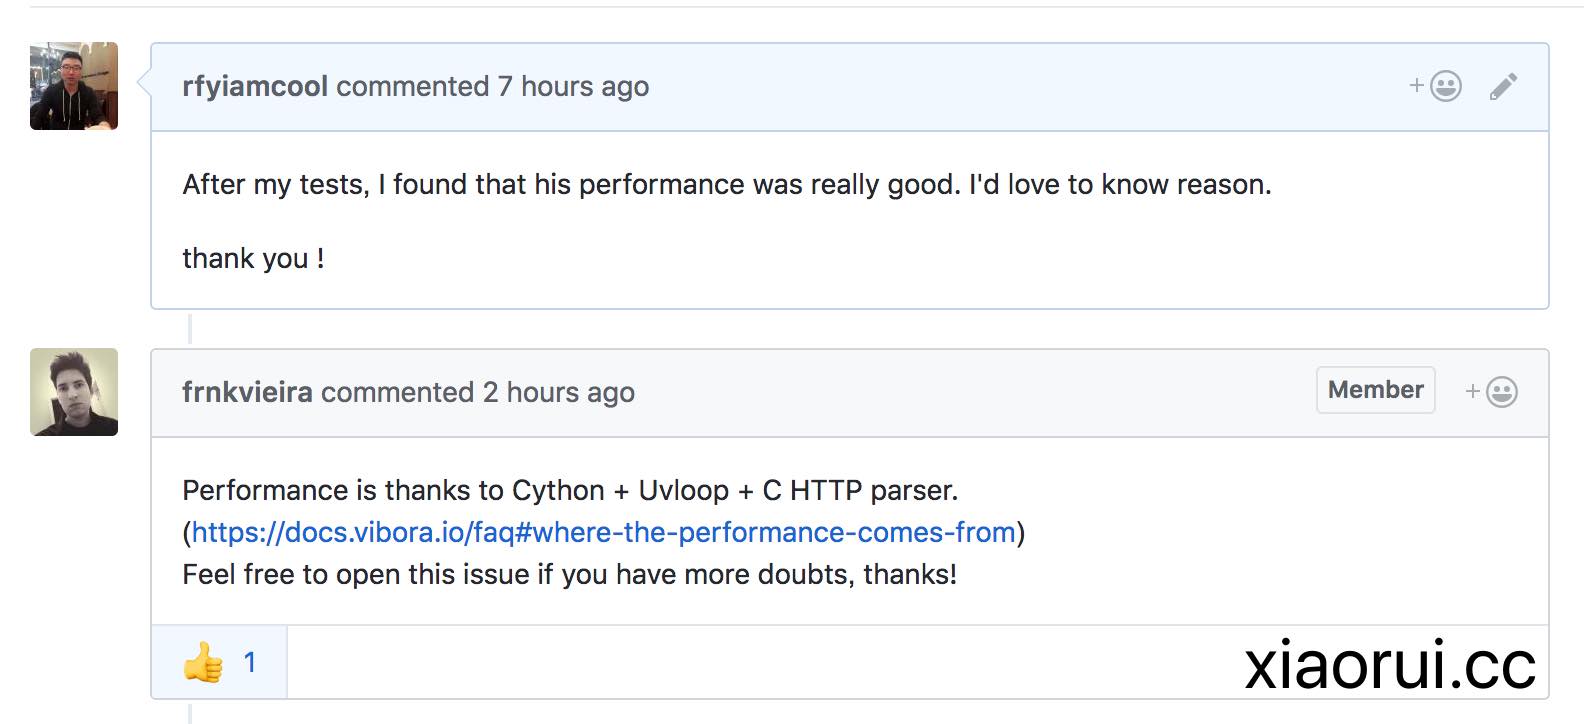Click the xiaorui.cc watermark text

[x=1389, y=665]
